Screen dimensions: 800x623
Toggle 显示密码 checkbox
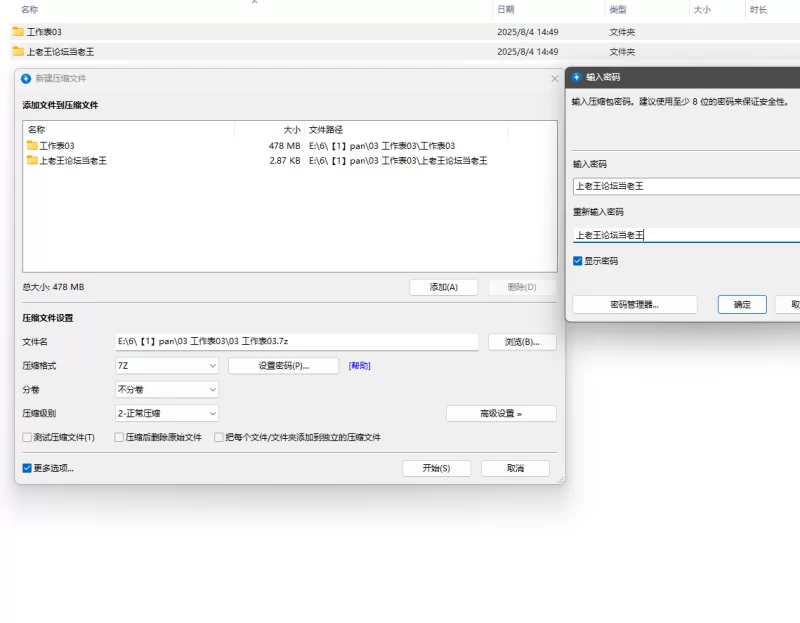click(x=578, y=261)
